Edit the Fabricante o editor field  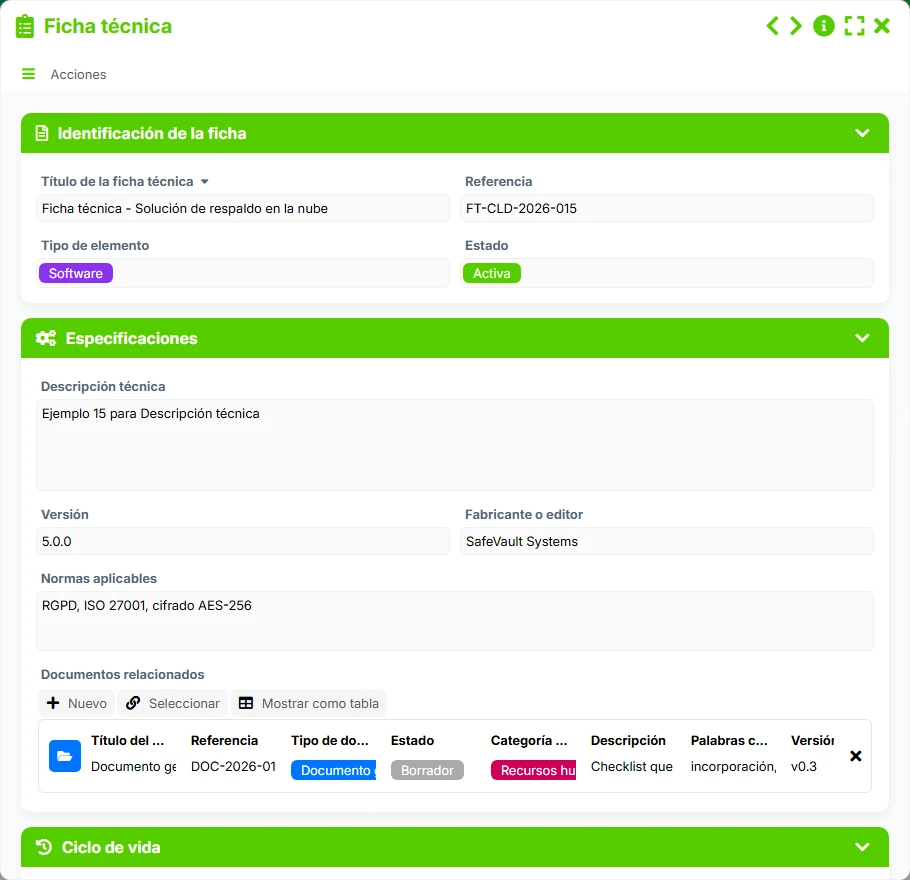pos(666,541)
